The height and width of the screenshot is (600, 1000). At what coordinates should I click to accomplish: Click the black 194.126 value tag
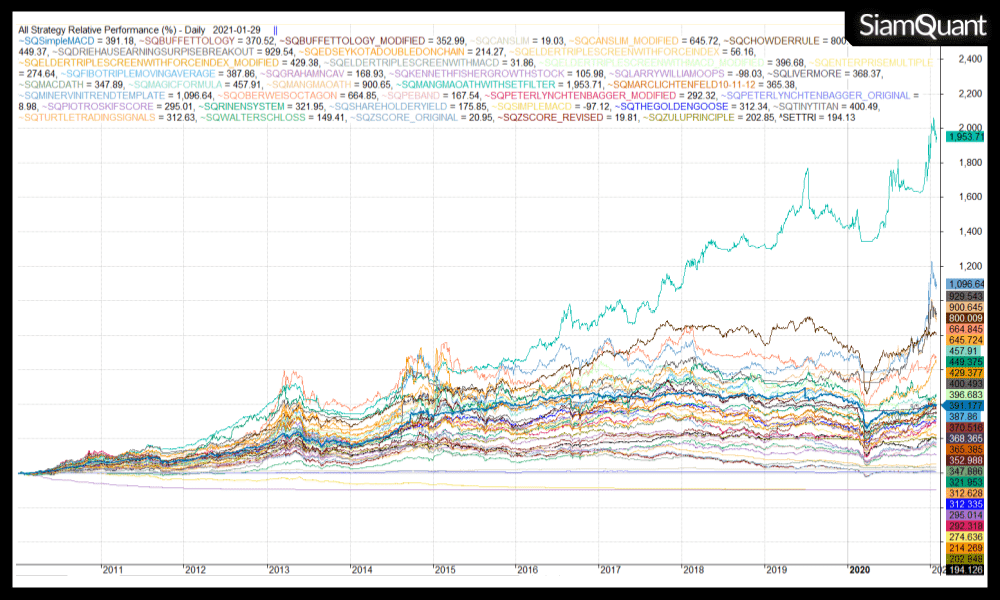coord(966,569)
